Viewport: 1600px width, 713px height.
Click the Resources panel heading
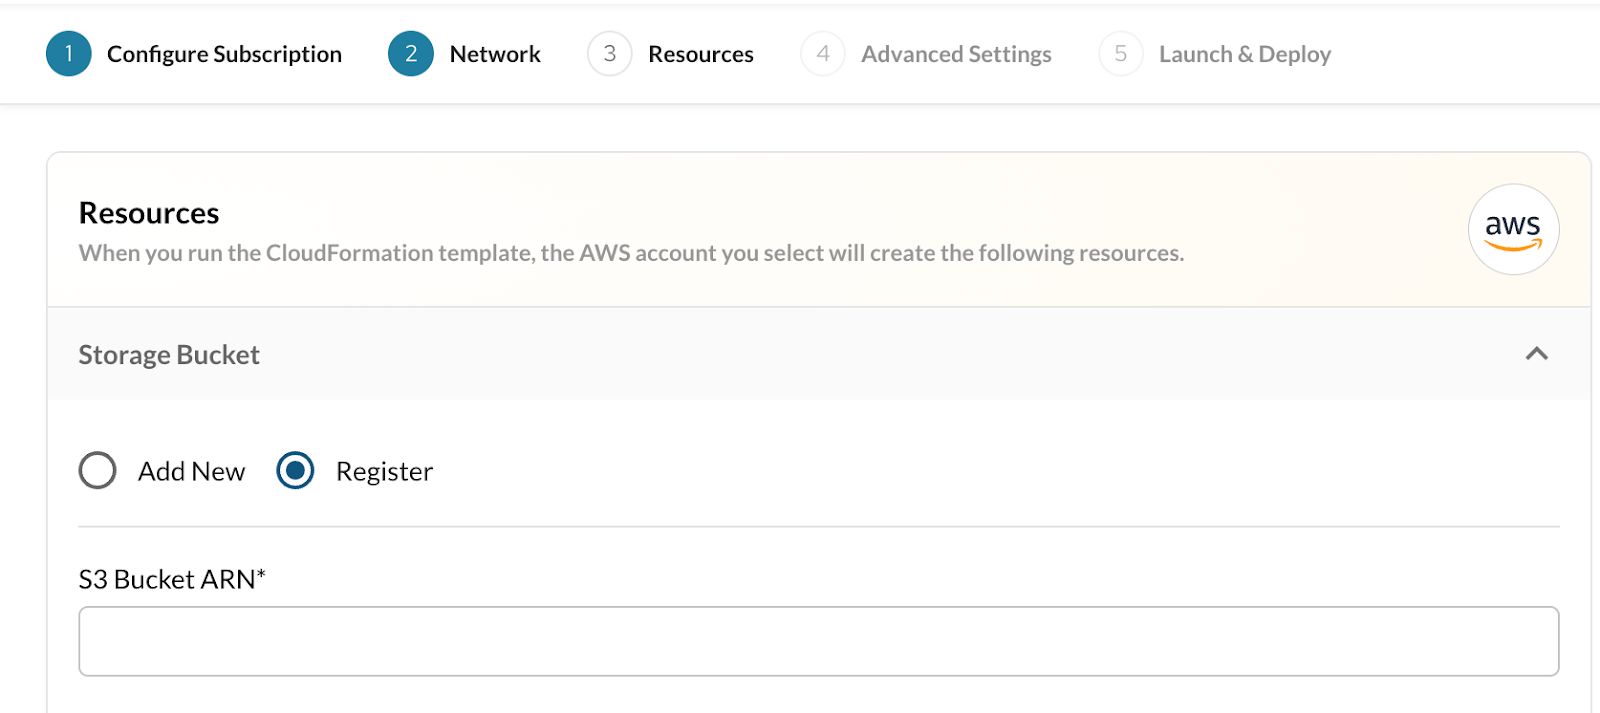tap(149, 213)
